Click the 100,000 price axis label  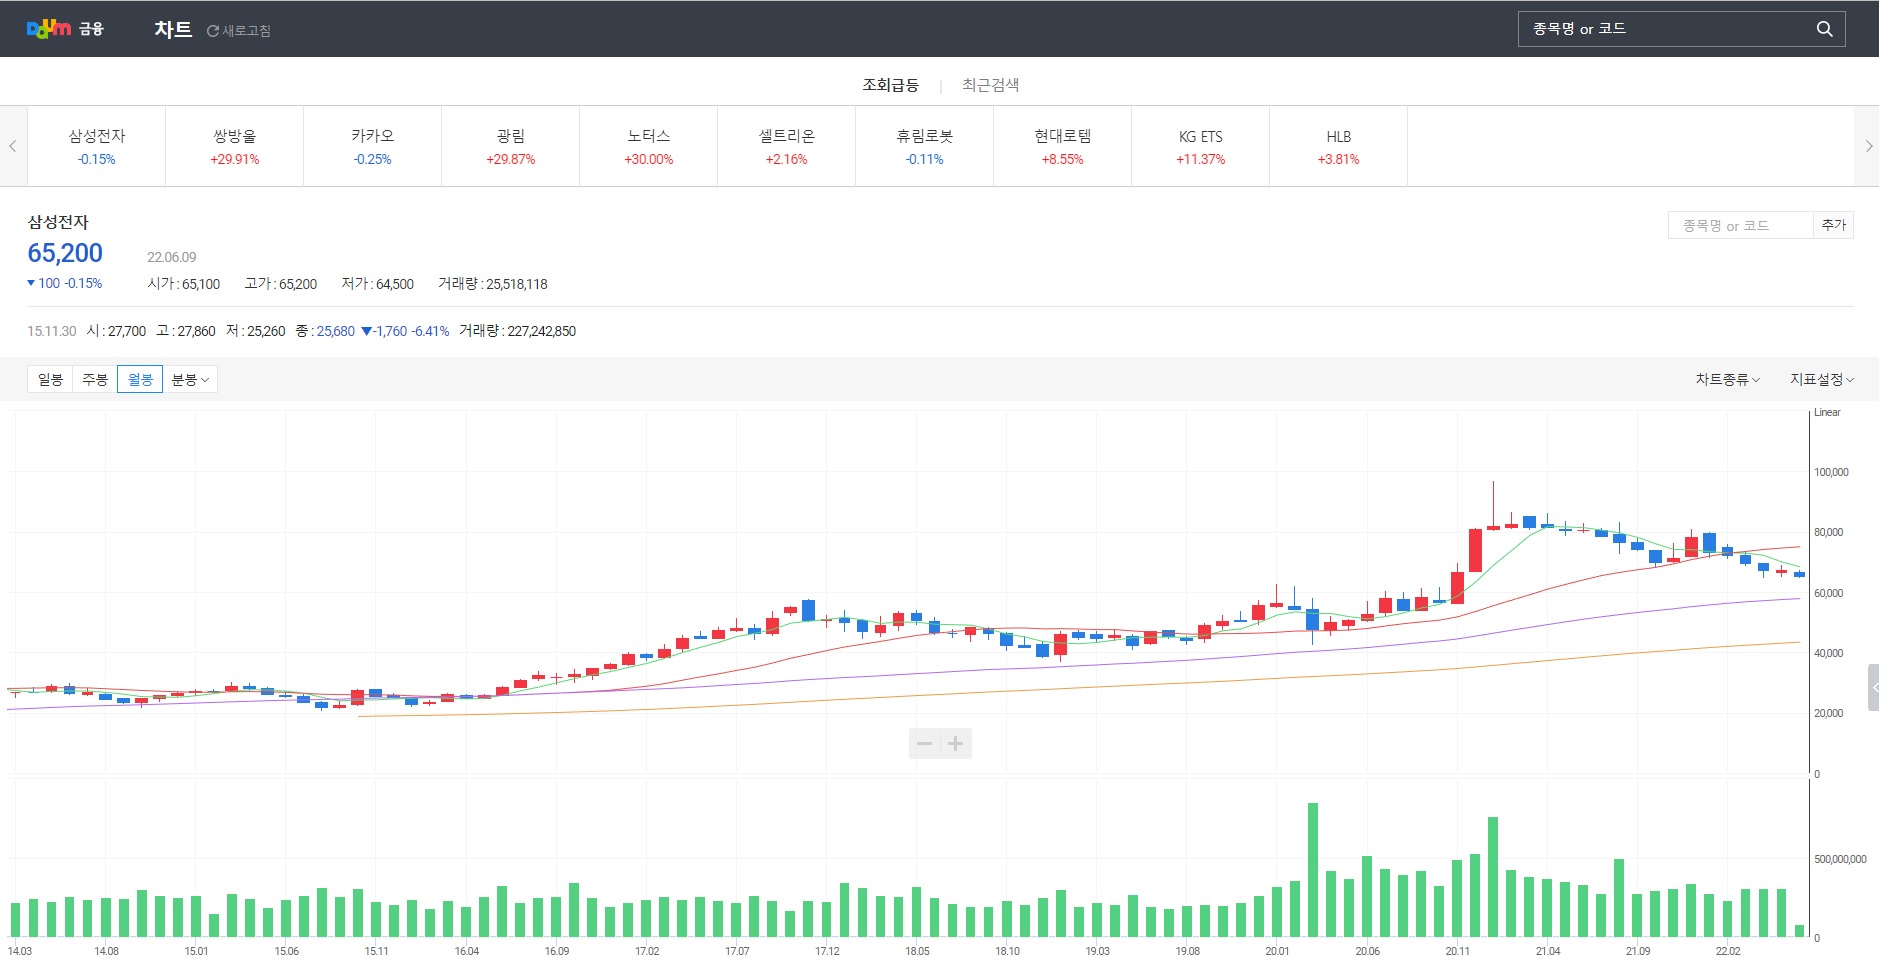coord(1831,472)
